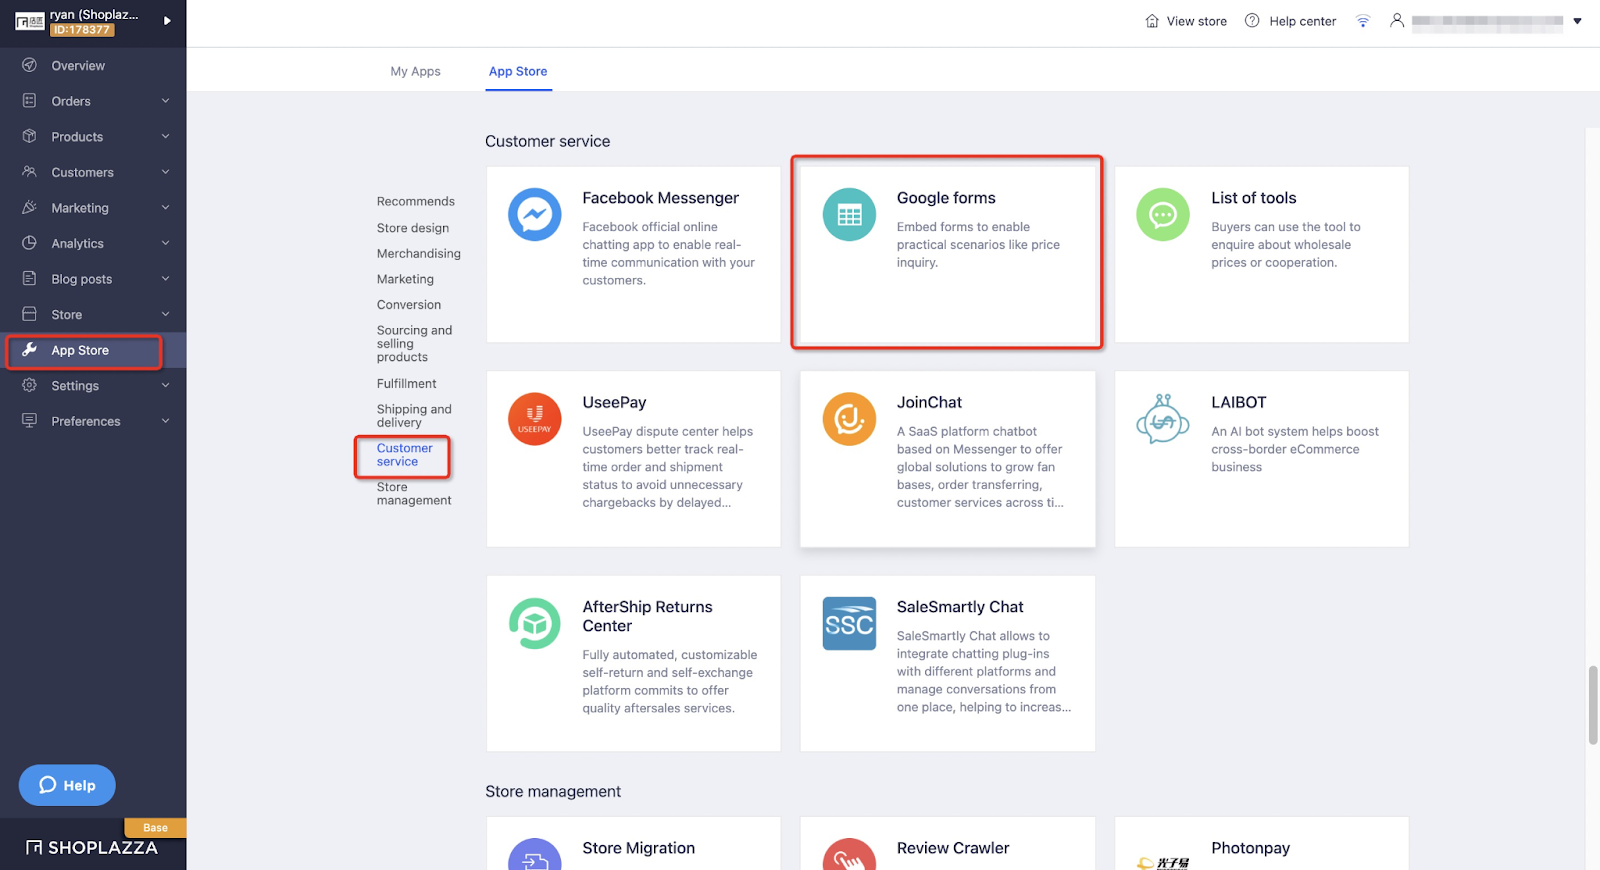Select the Shipping and delivery category
The width and height of the screenshot is (1600, 870).
click(414, 416)
